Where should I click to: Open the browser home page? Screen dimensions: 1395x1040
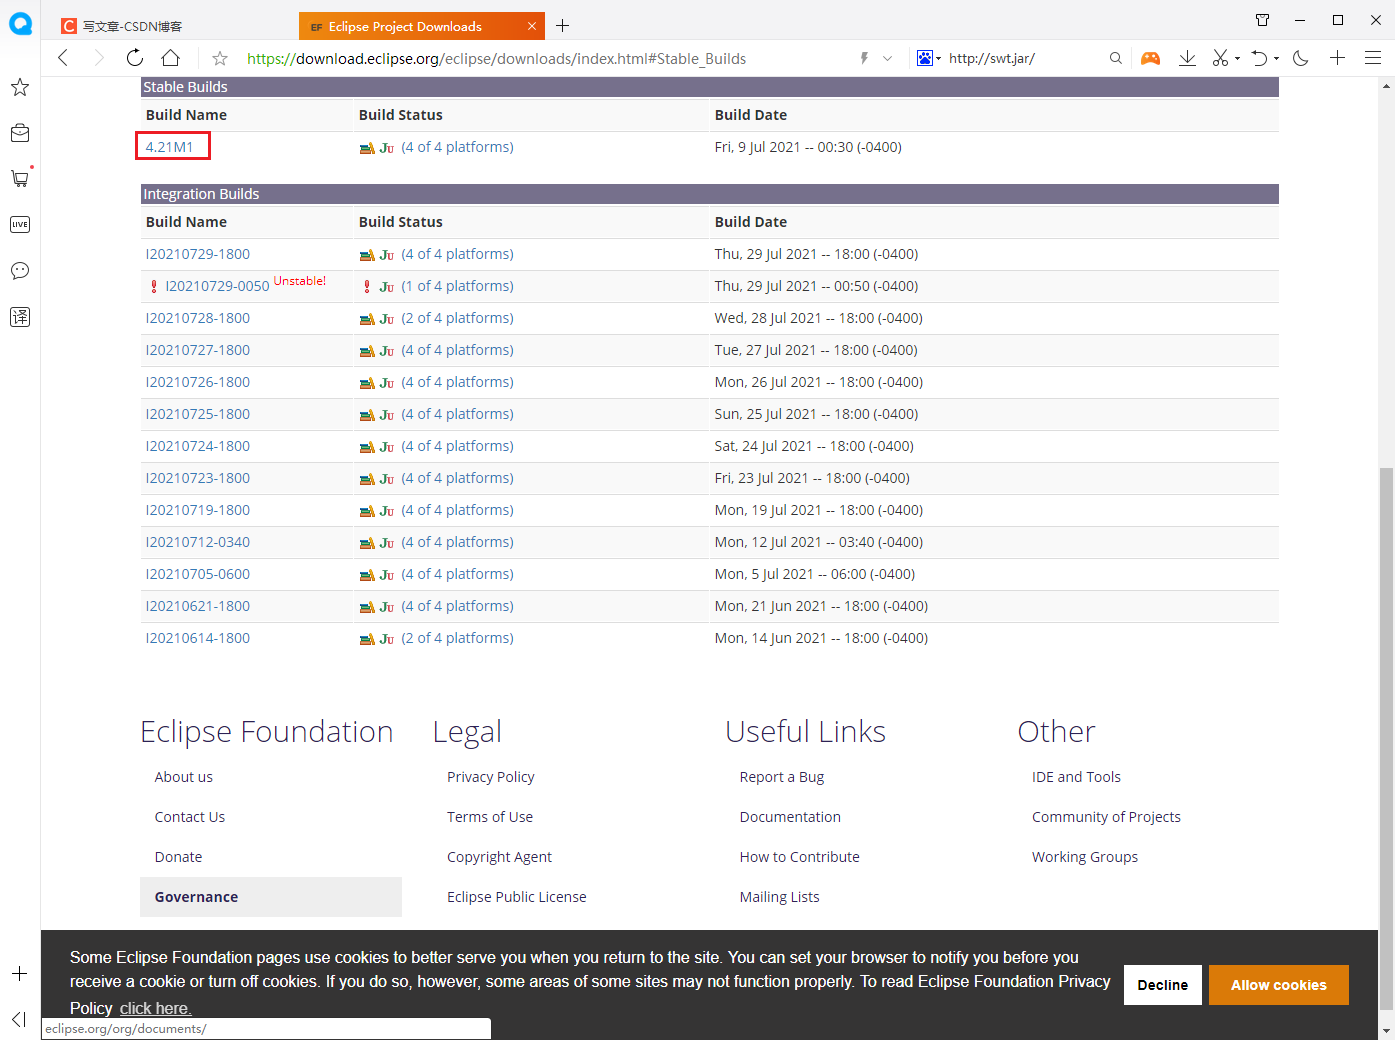pyautogui.click(x=171, y=58)
